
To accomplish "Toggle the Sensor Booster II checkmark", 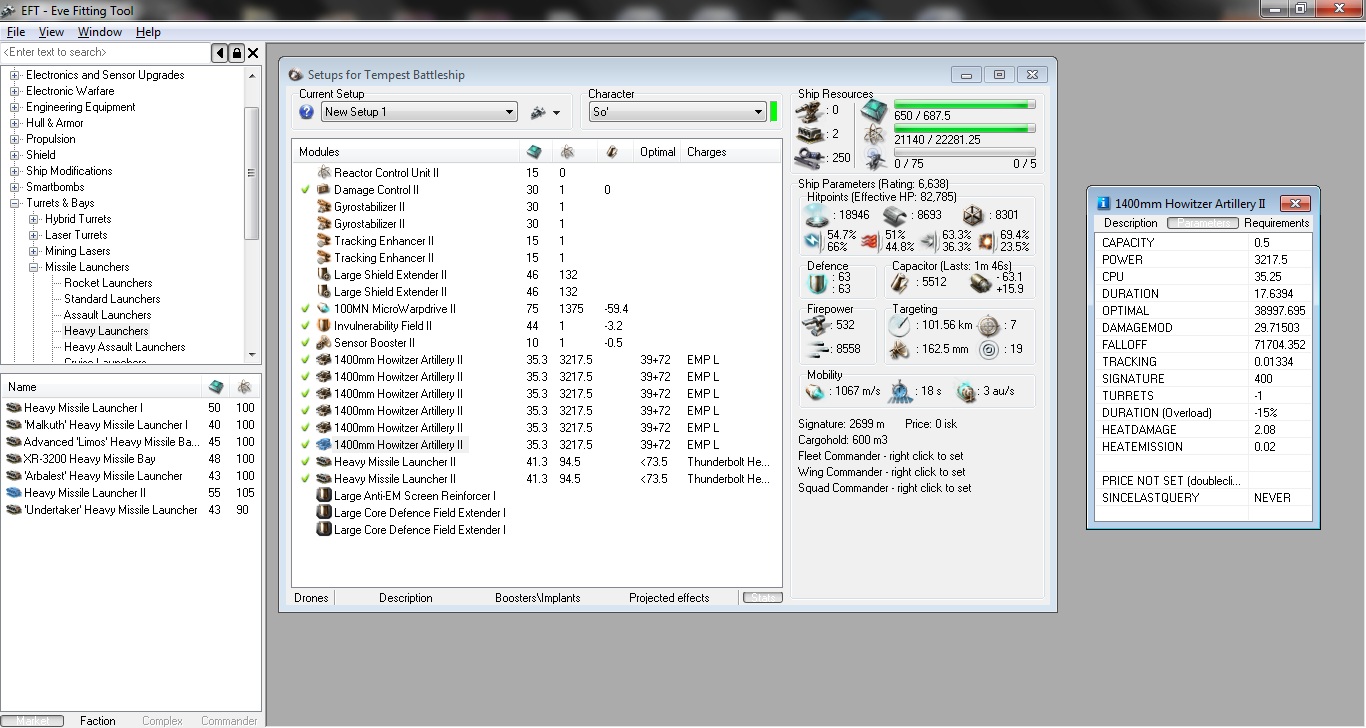I will tap(305, 343).
